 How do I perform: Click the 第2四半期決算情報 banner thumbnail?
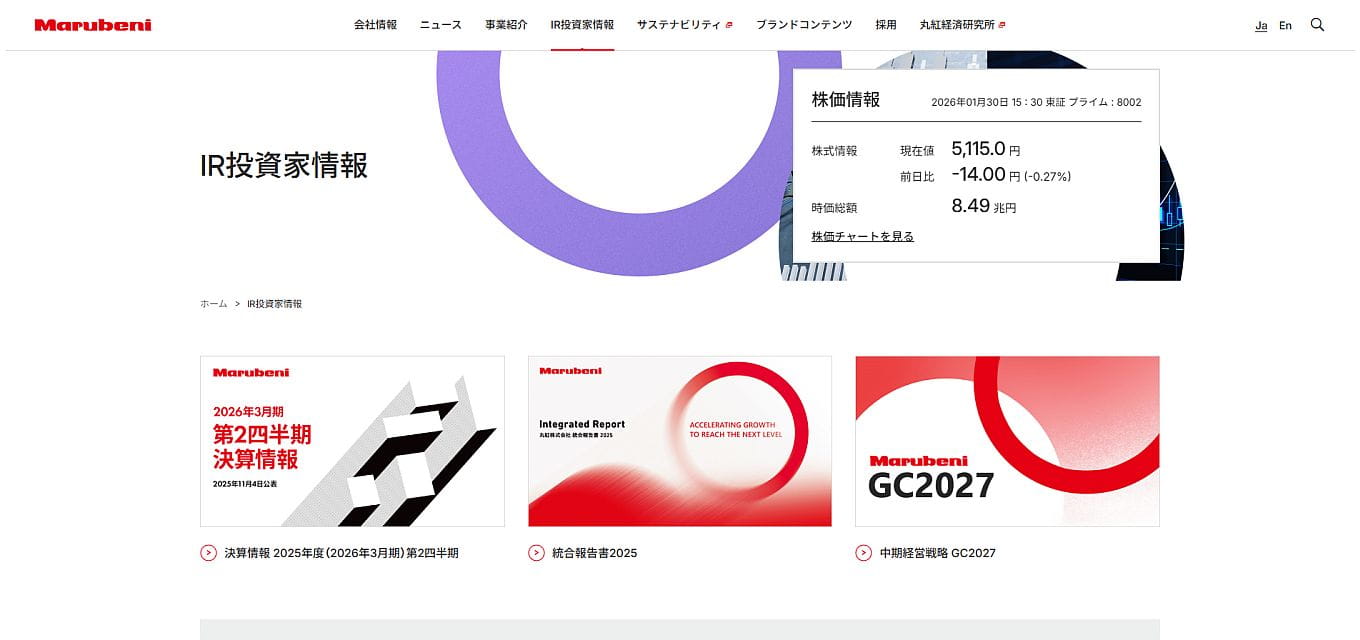tap(352, 440)
